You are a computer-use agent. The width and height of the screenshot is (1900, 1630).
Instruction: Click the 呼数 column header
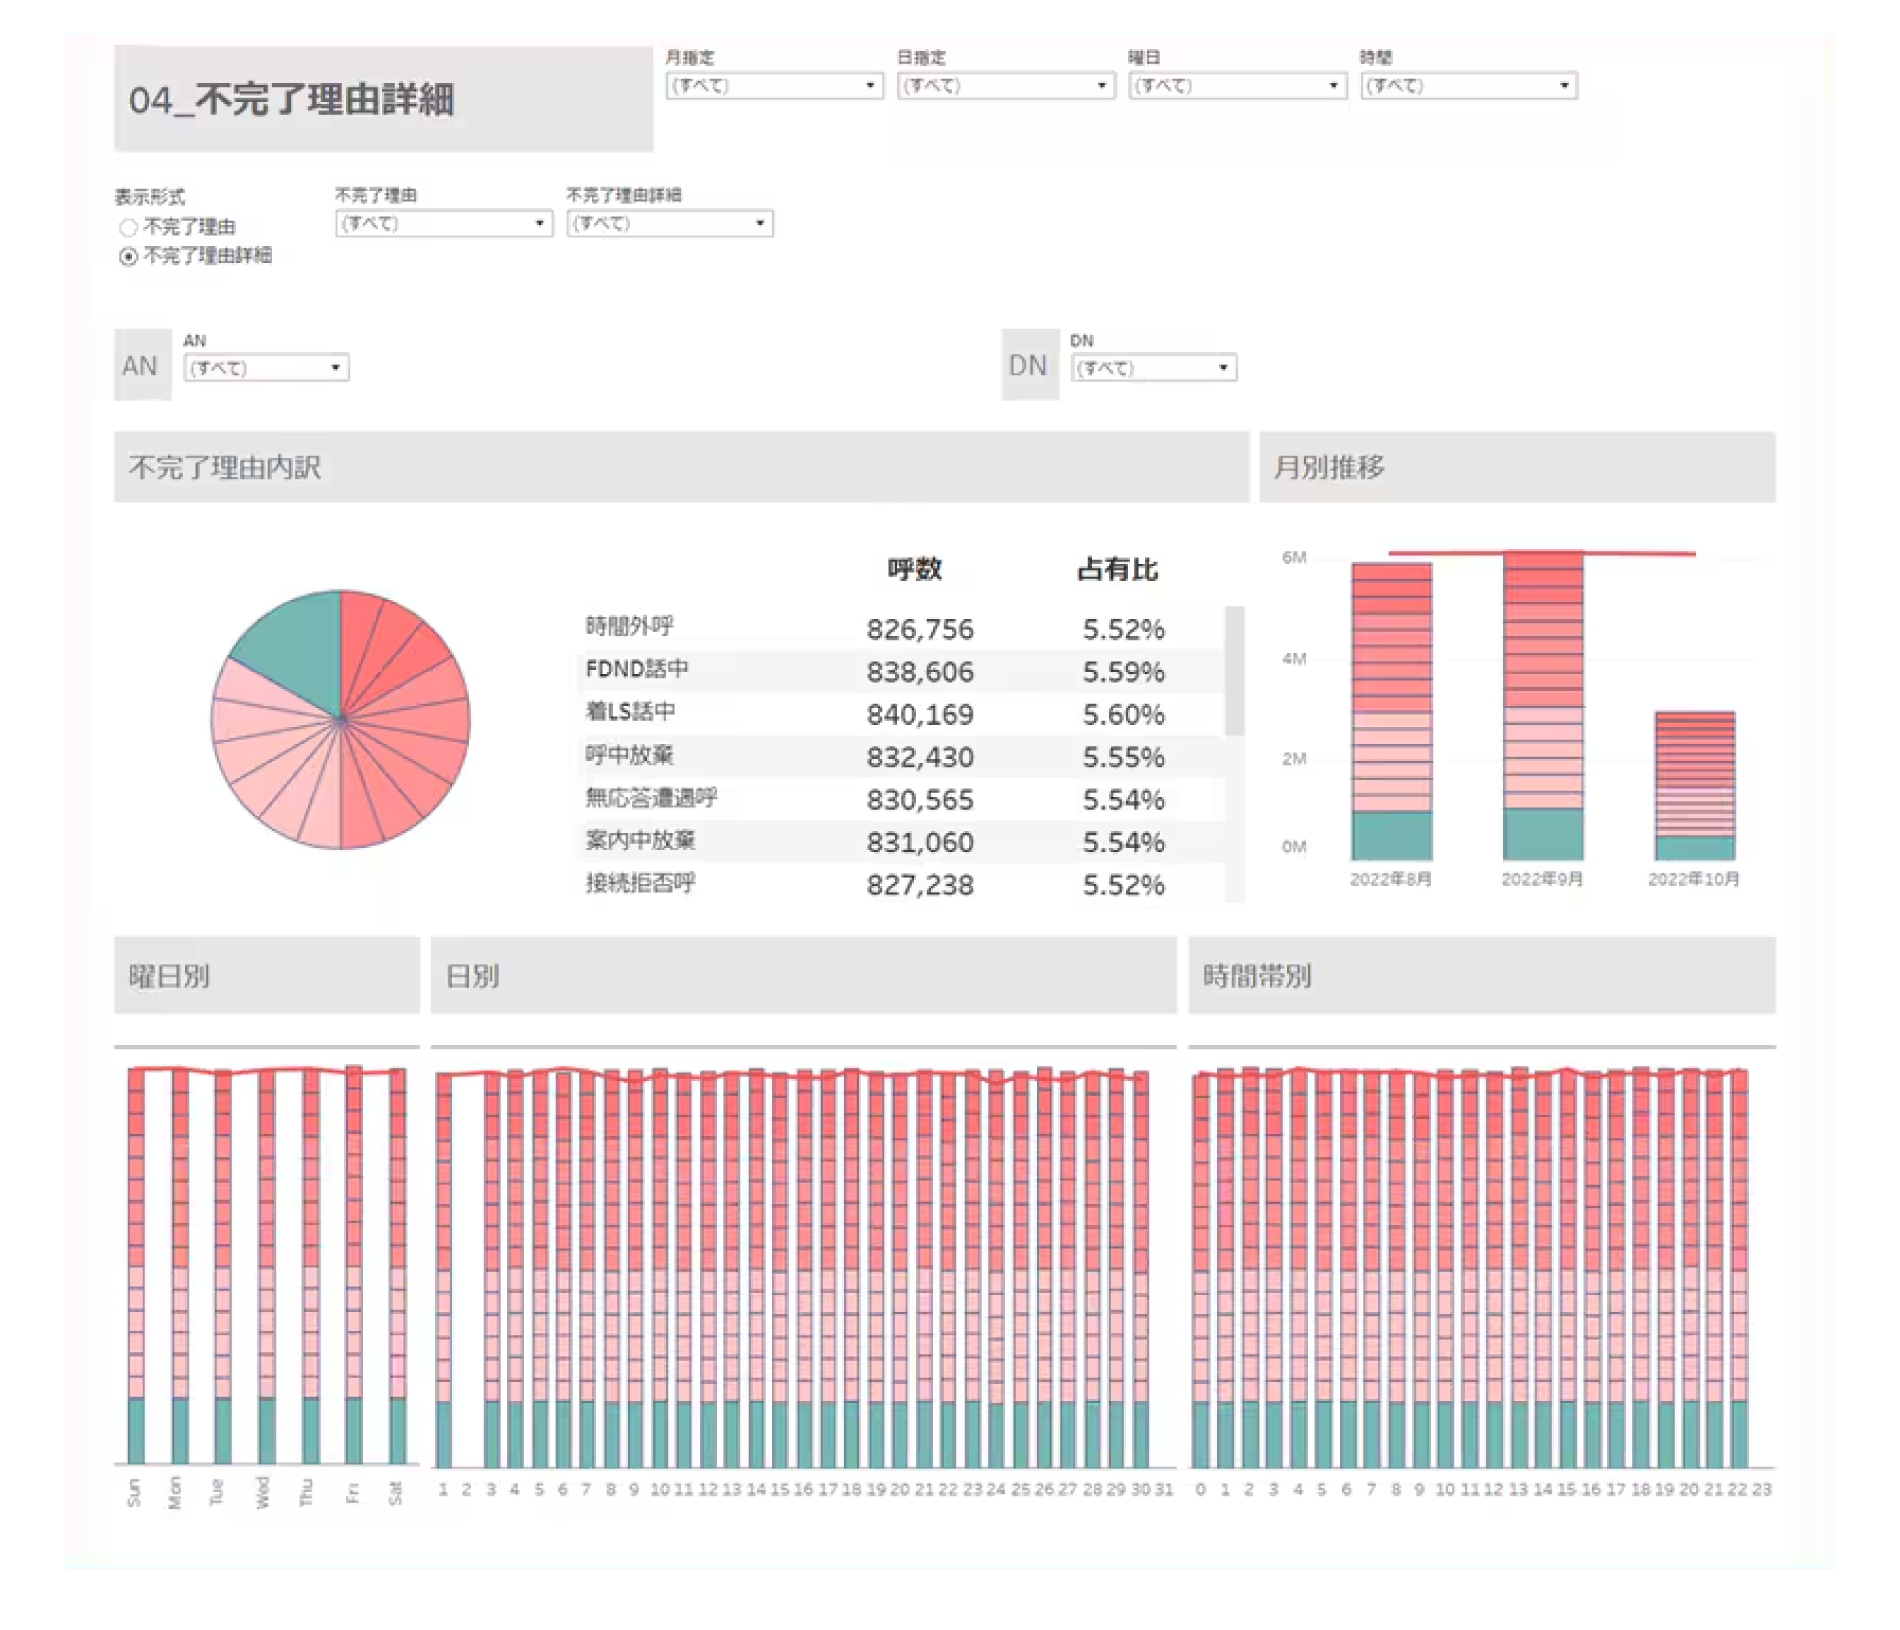point(914,569)
